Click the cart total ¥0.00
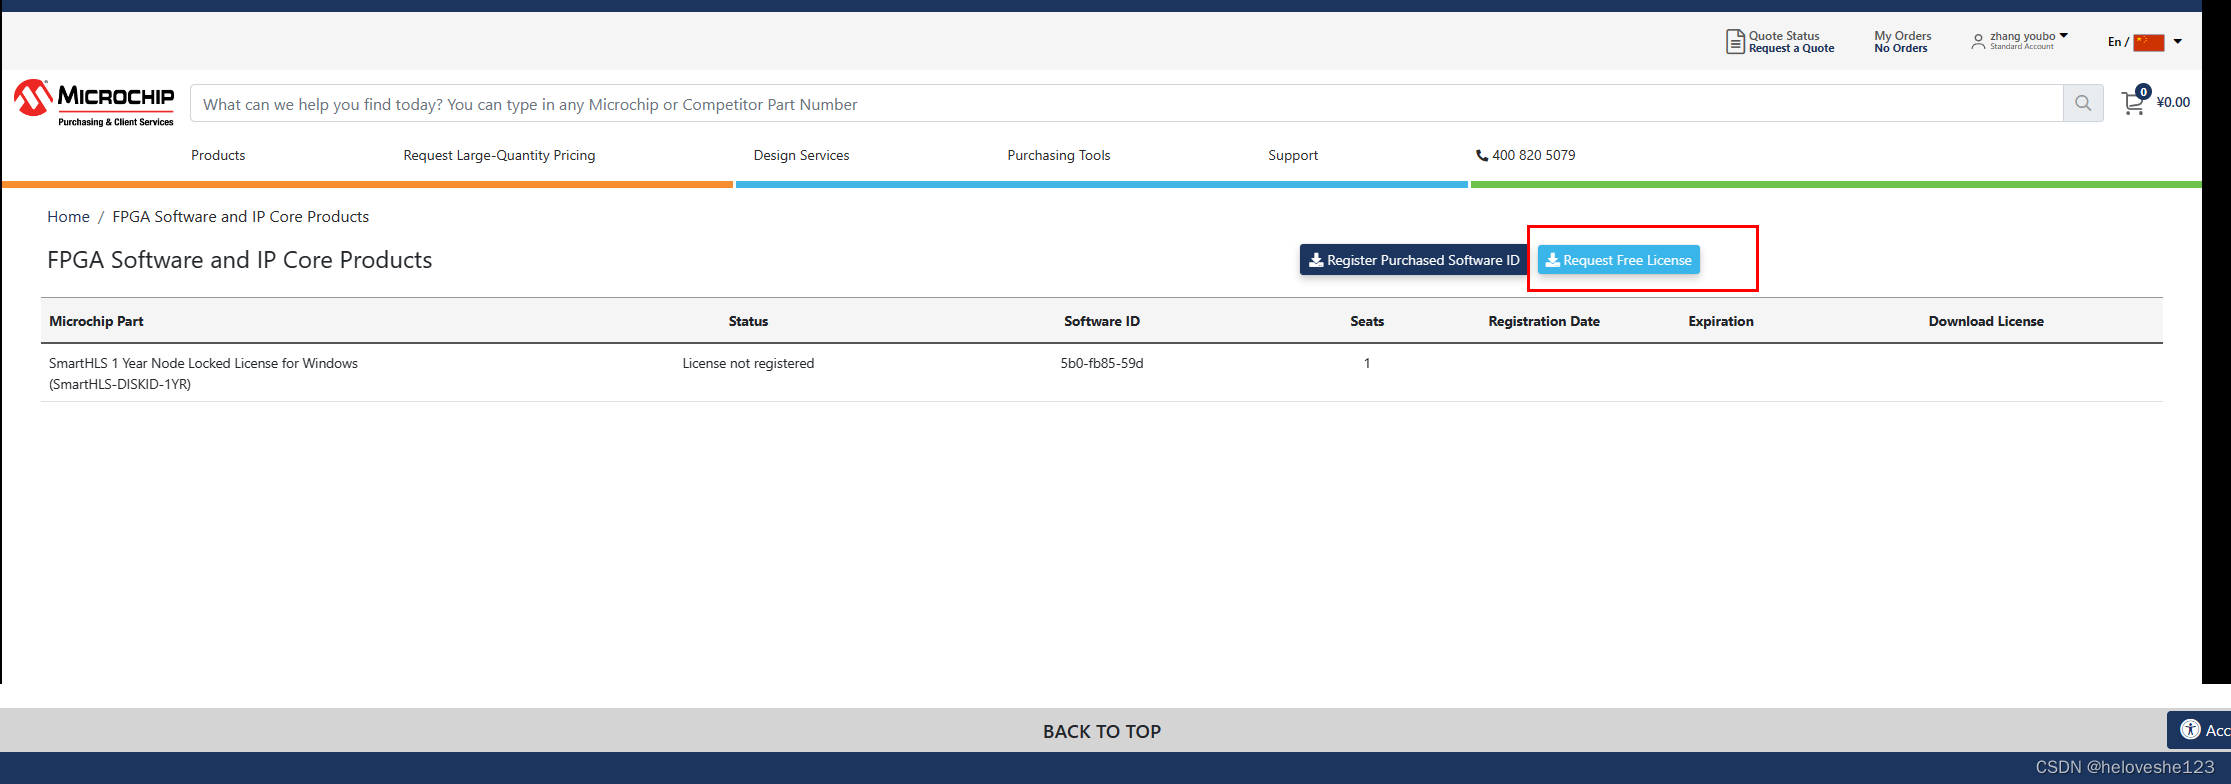The width and height of the screenshot is (2231, 784). coord(2173,102)
